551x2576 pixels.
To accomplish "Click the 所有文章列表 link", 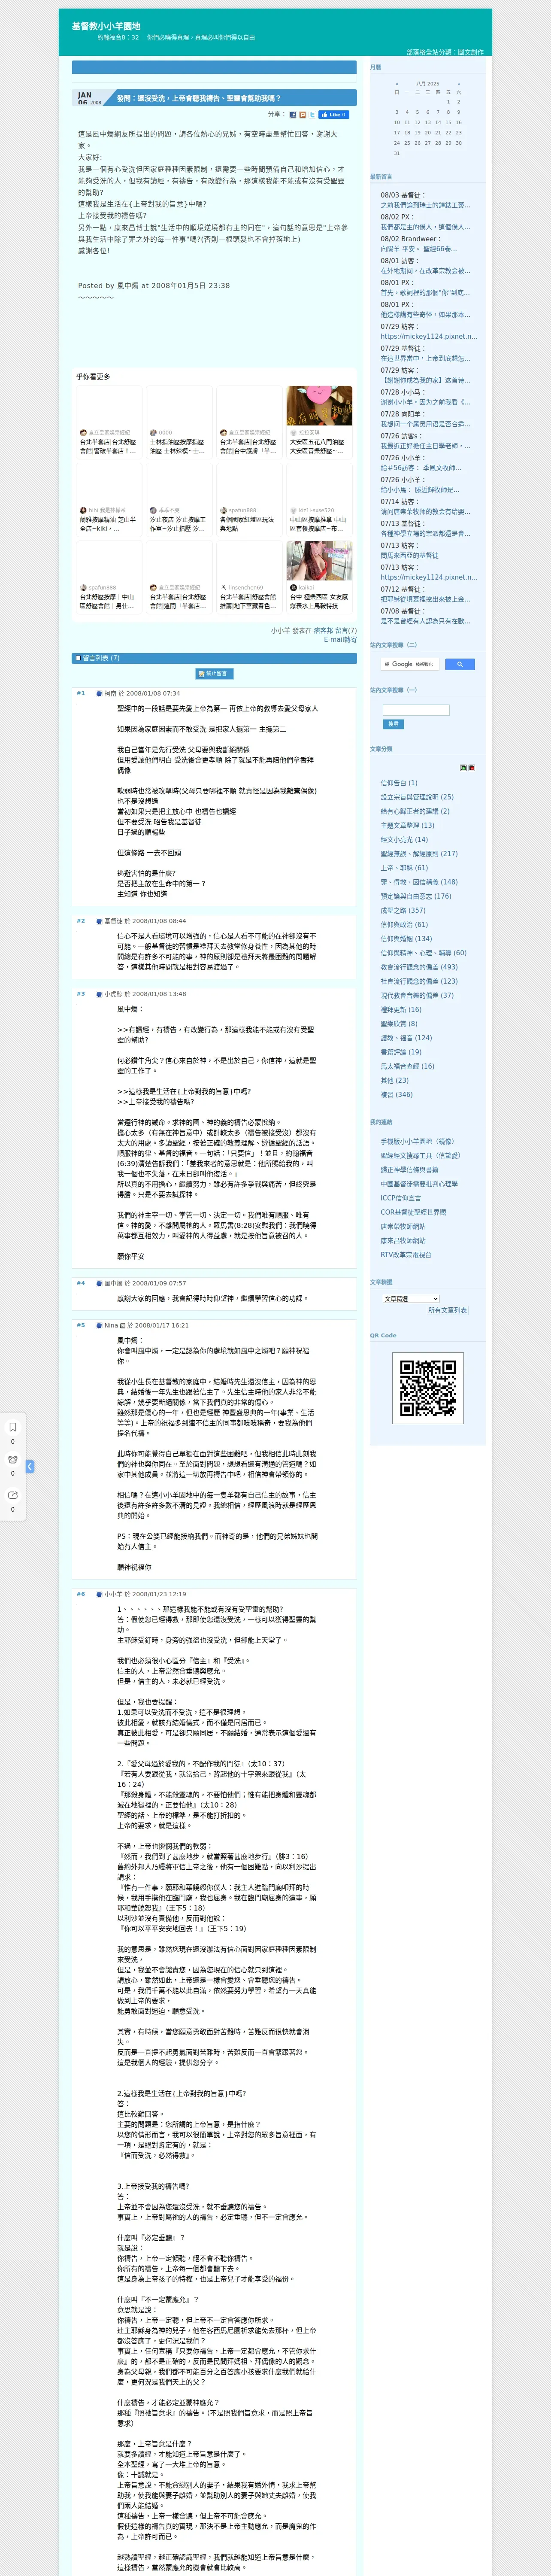I will pos(447,1310).
